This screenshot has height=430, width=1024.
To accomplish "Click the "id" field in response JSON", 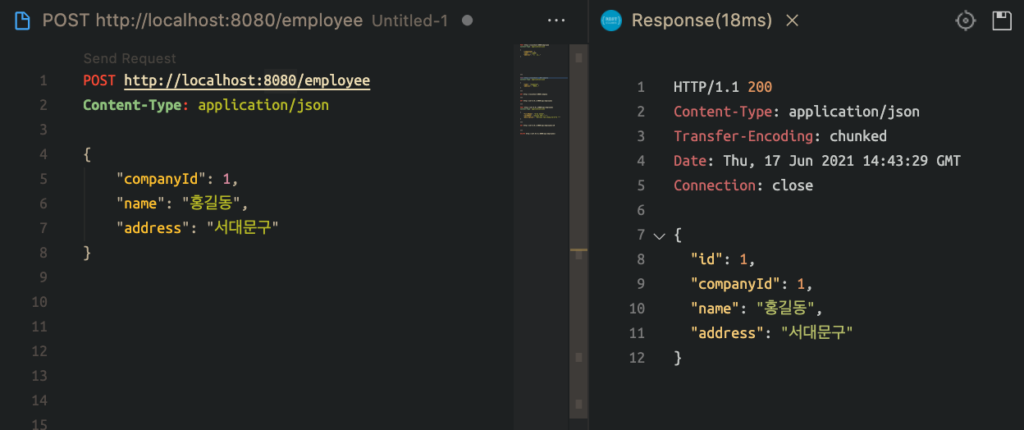I will [x=708, y=259].
